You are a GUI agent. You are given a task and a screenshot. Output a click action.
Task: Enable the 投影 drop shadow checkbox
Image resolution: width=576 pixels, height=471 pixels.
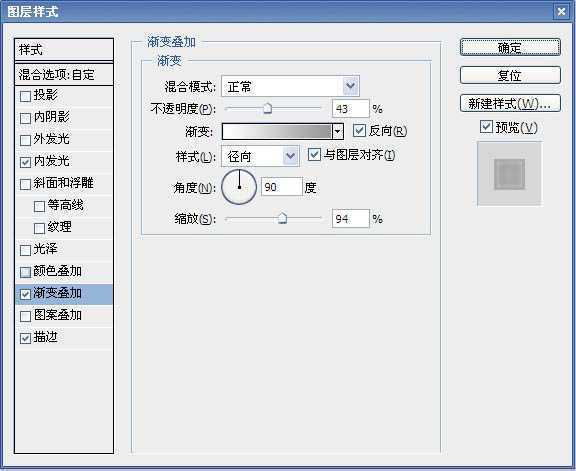click(25, 97)
